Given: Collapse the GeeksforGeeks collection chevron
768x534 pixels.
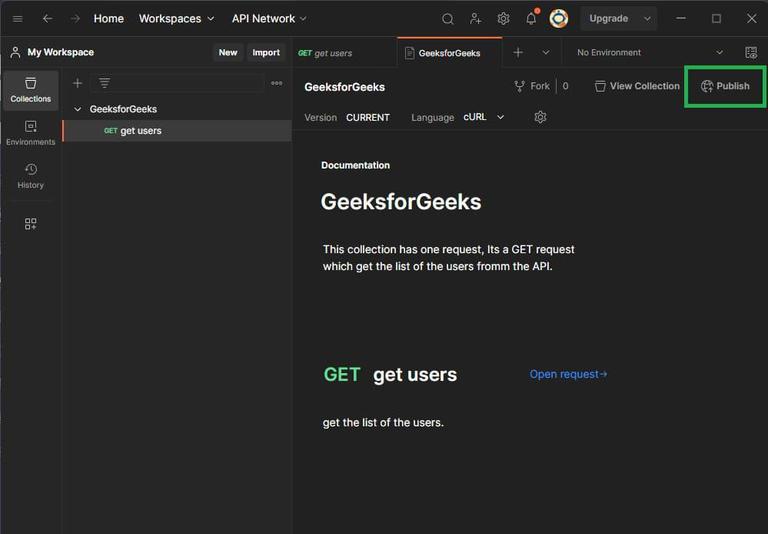Looking at the screenshot, I should click(77, 109).
